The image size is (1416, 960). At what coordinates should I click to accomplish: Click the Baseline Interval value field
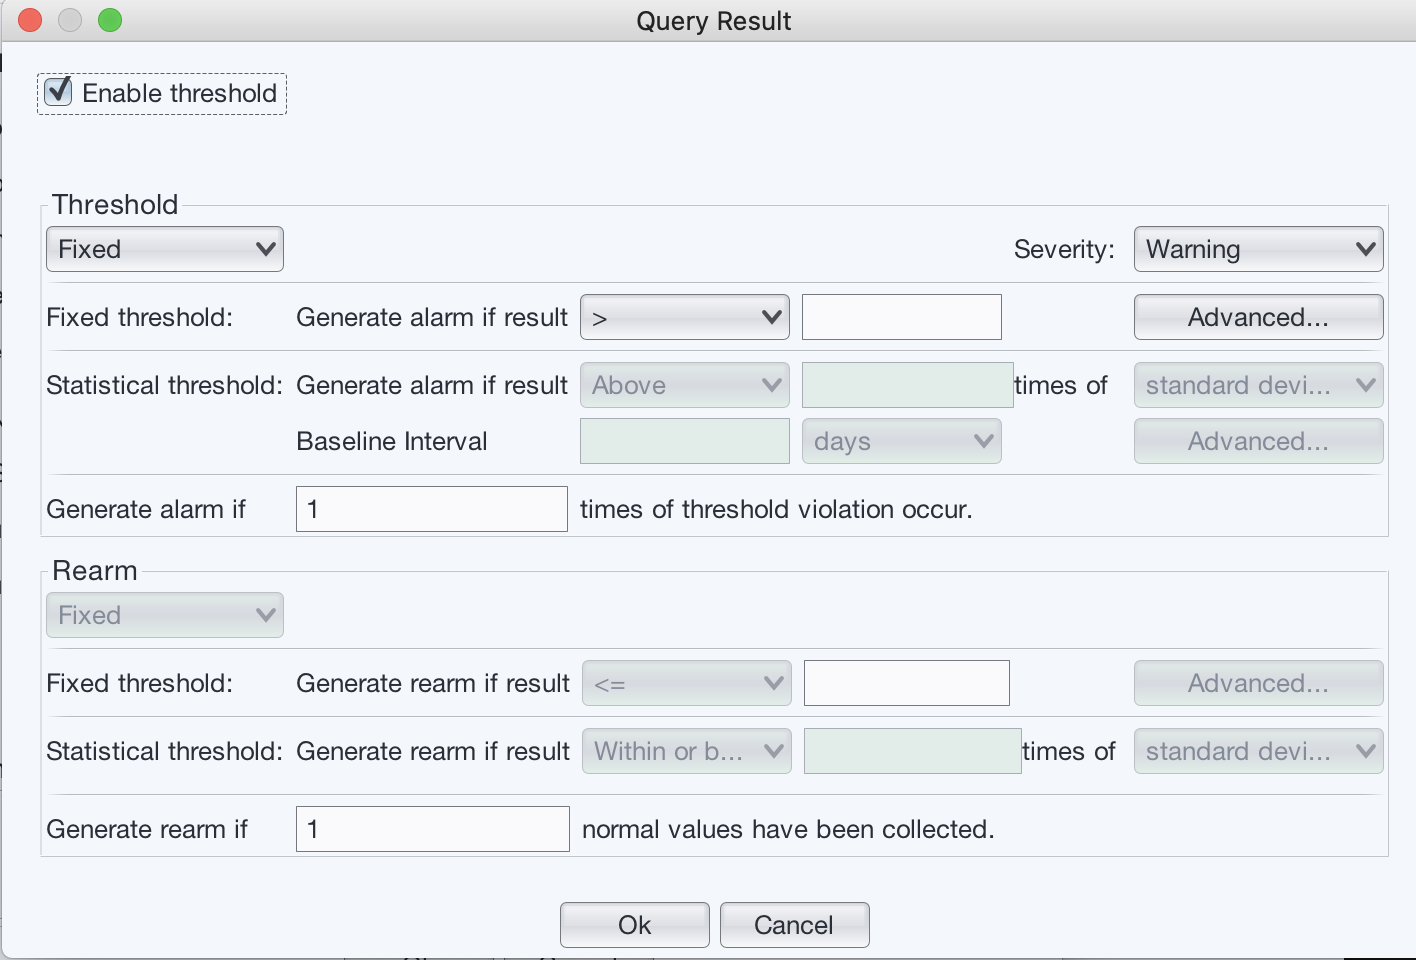pos(684,441)
